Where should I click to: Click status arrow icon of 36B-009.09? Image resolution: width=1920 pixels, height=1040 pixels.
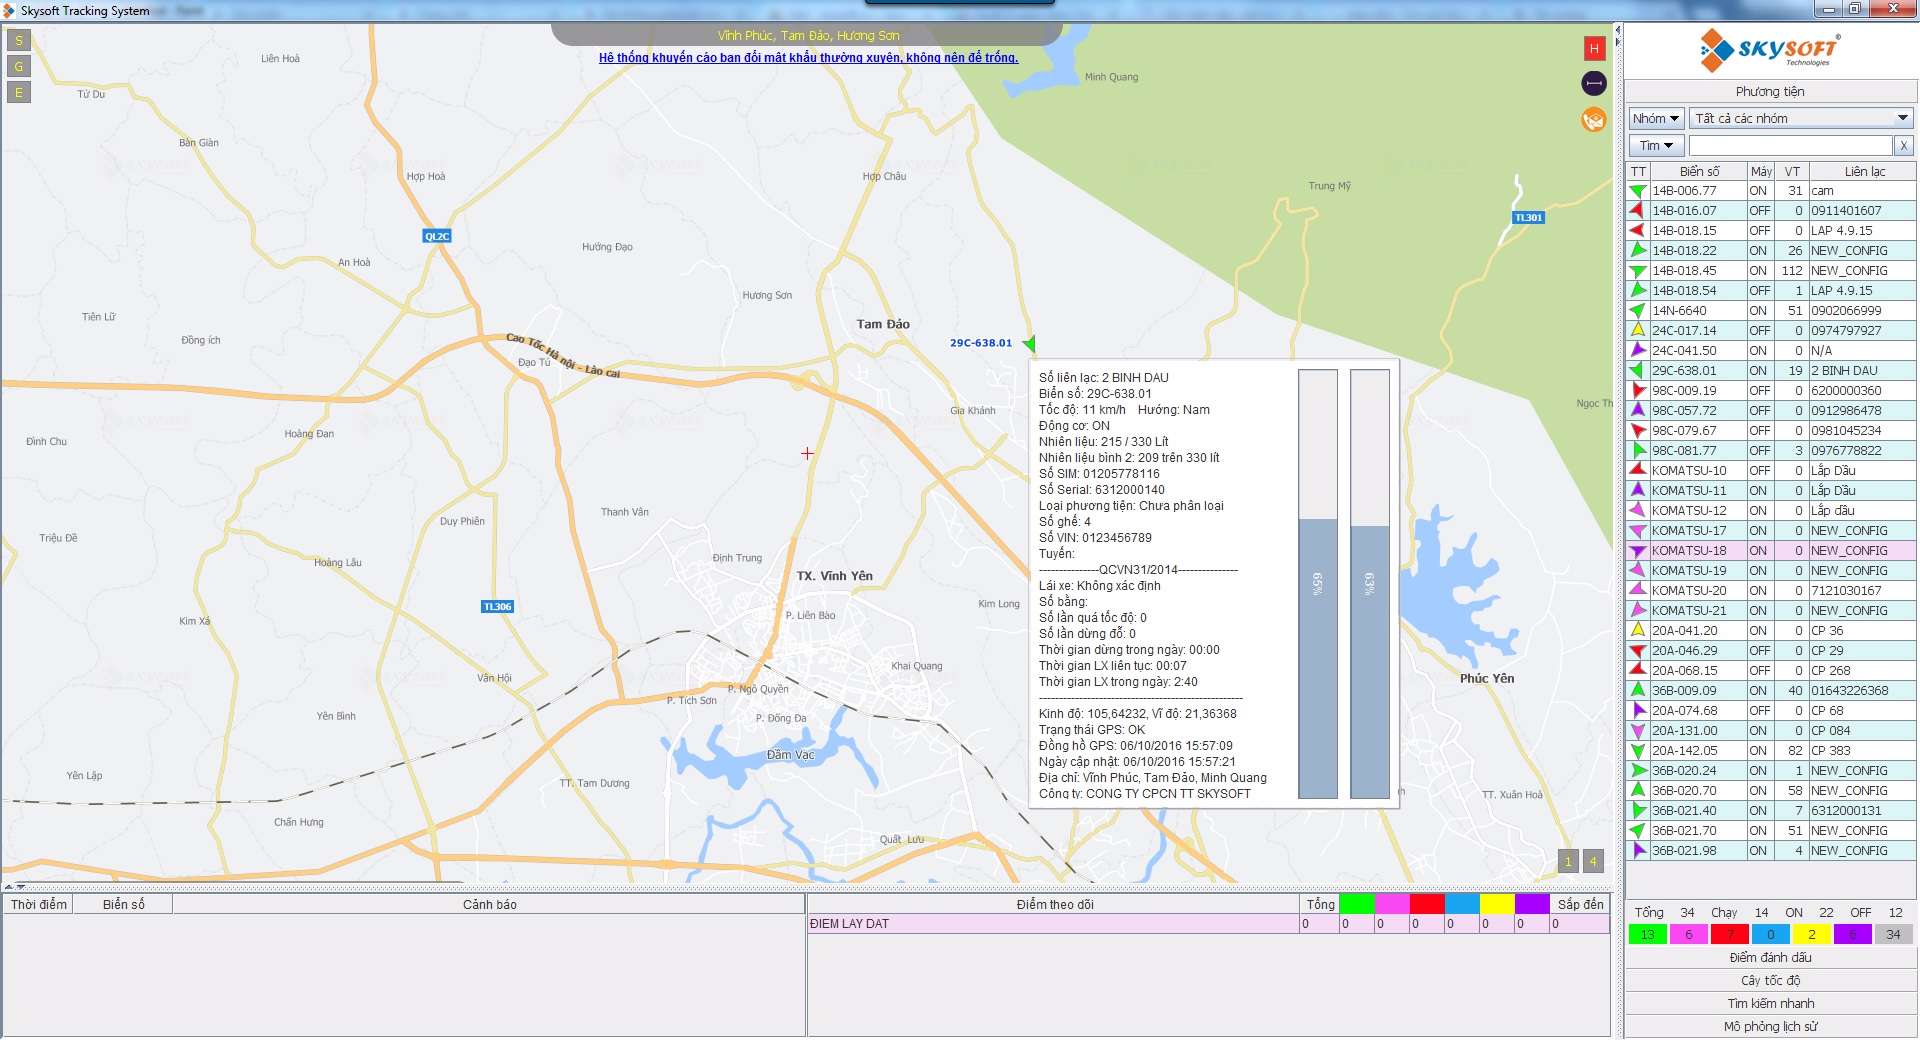click(1638, 690)
